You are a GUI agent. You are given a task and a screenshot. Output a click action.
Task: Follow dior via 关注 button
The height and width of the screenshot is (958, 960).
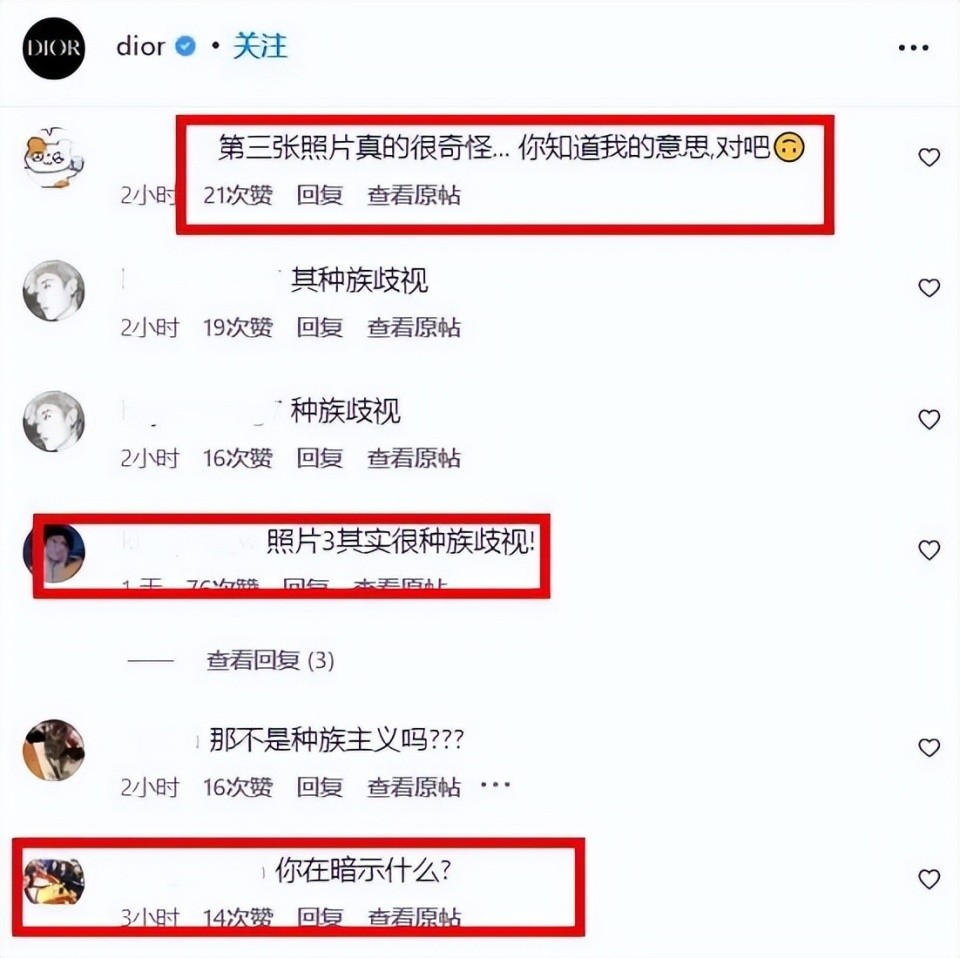click(x=260, y=47)
